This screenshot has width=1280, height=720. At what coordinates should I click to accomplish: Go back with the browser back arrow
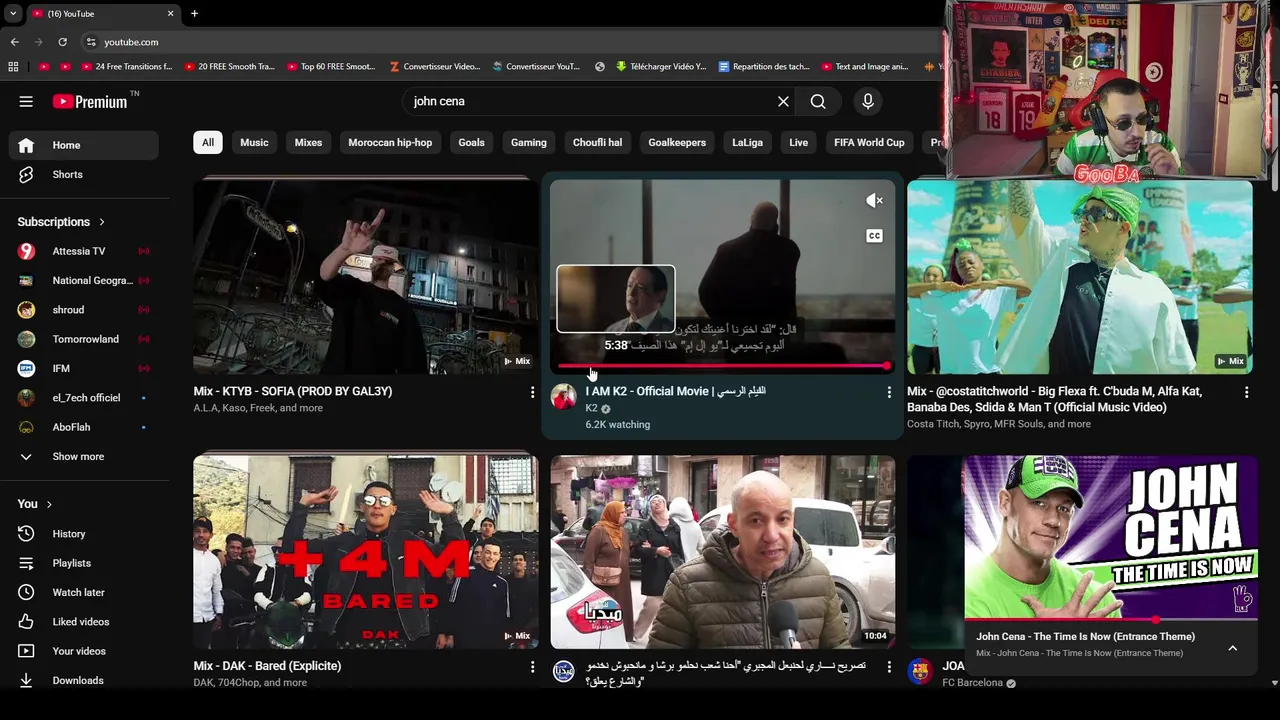point(14,42)
